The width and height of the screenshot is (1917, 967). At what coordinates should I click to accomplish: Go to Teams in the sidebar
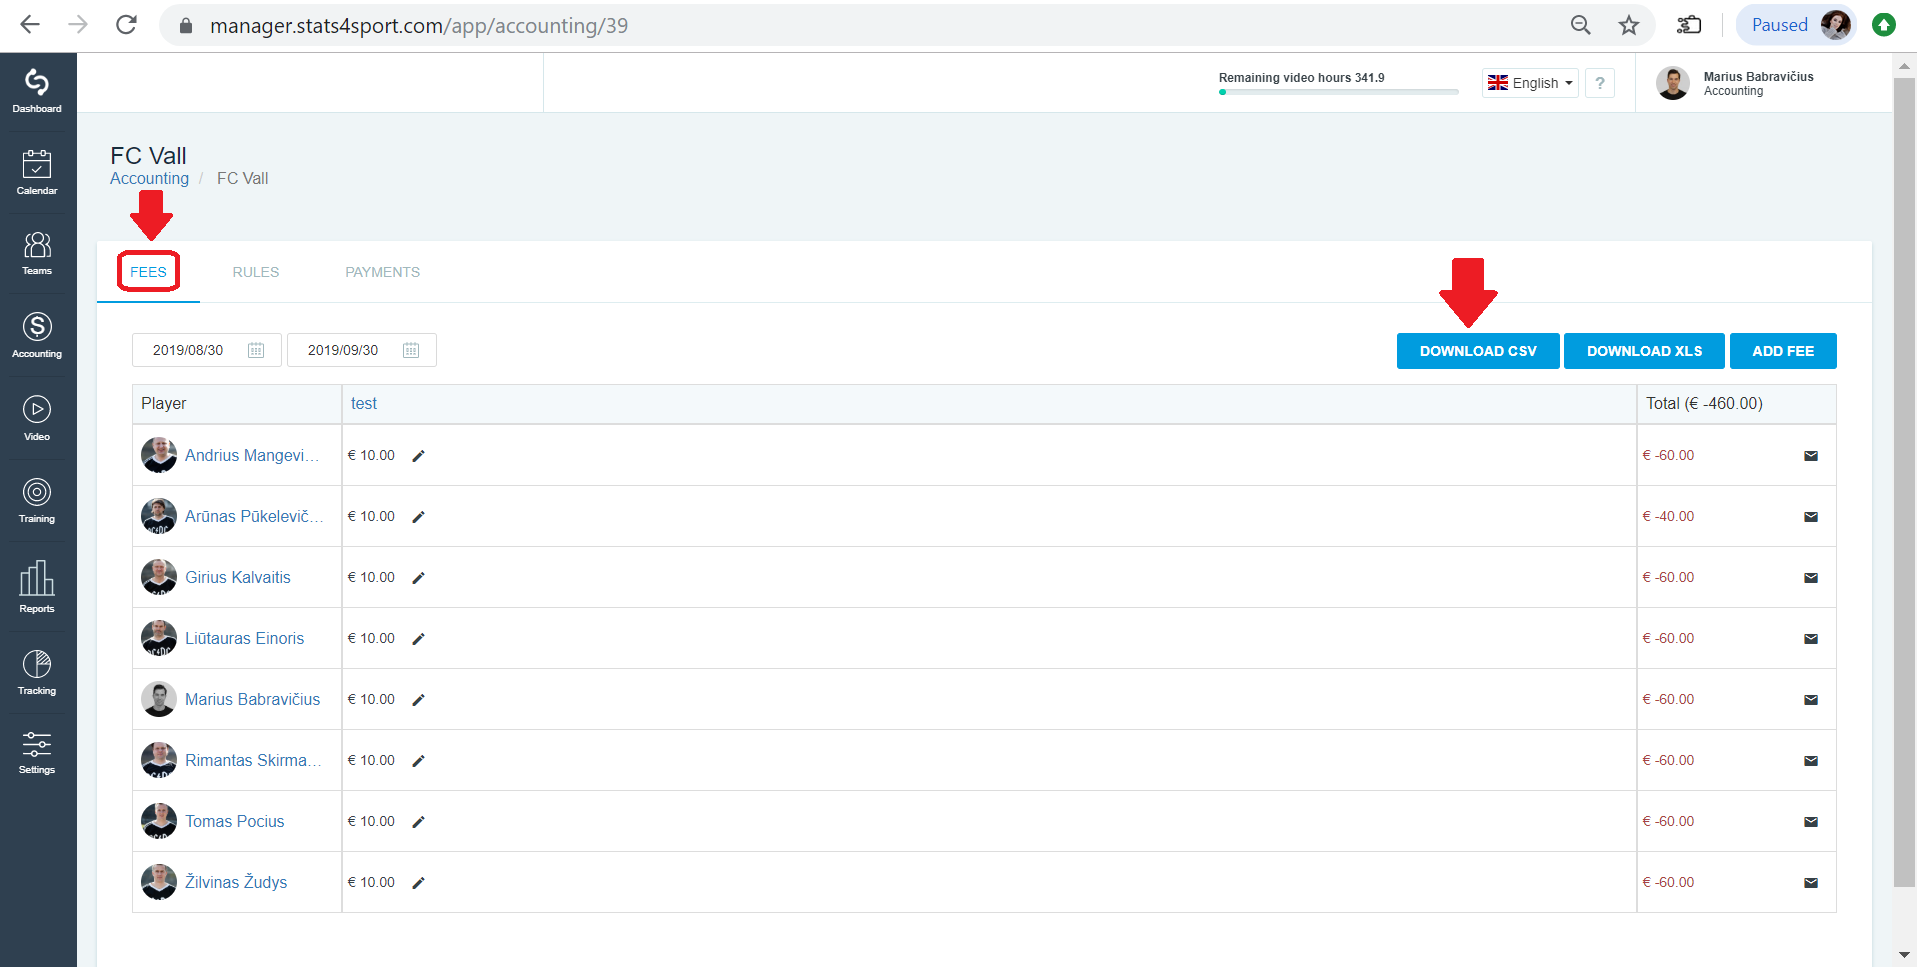pyautogui.click(x=37, y=253)
